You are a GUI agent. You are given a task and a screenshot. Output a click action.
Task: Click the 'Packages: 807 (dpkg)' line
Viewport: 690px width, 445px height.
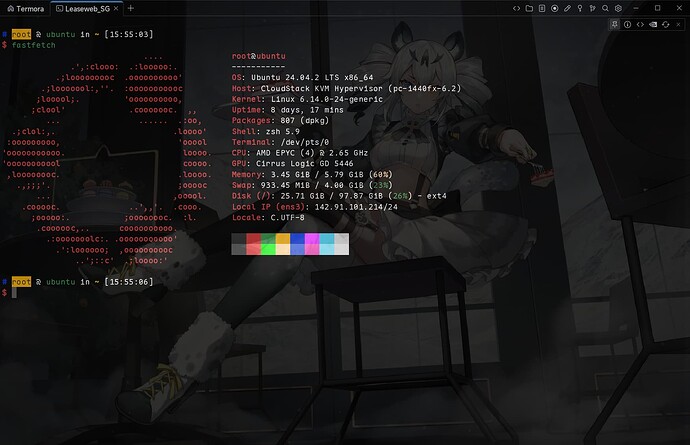point(280,121)
